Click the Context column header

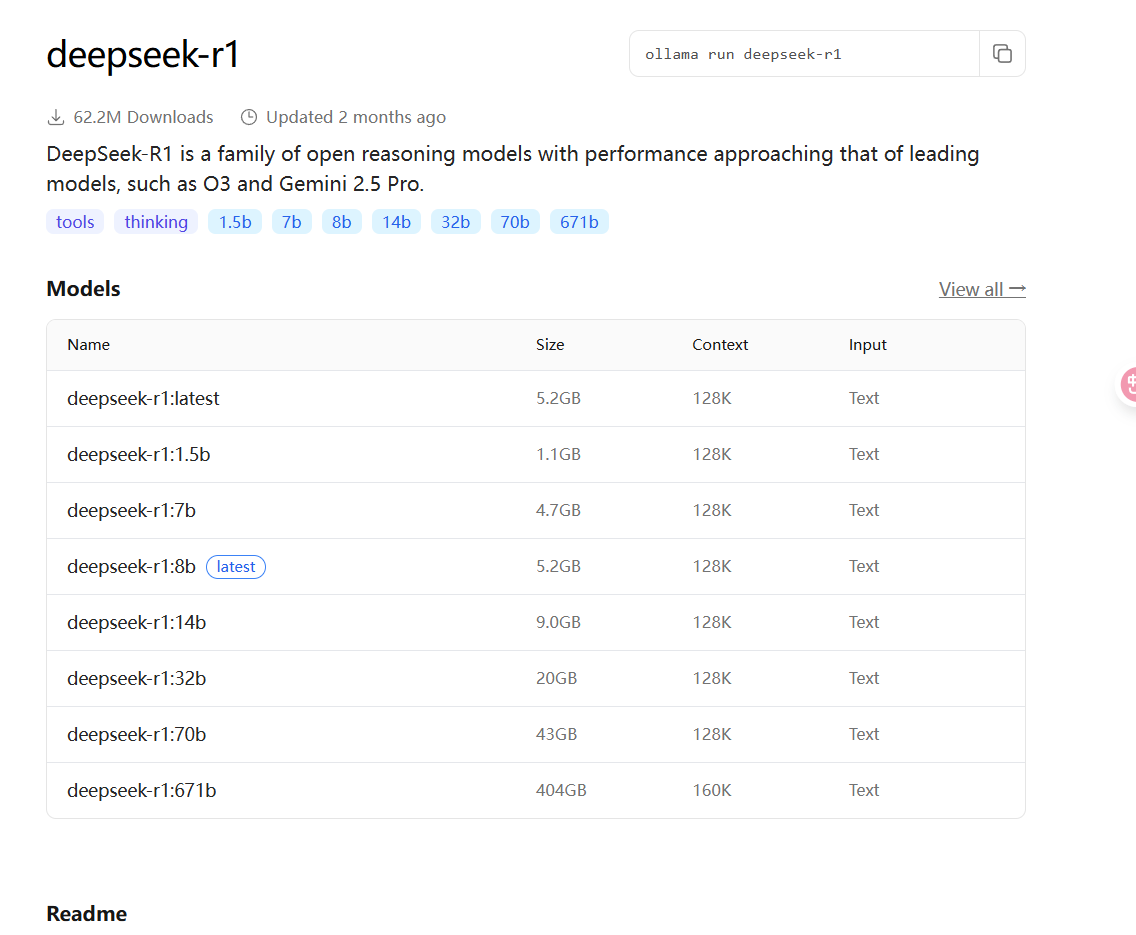pyautogui.click(x=719, y=345)
